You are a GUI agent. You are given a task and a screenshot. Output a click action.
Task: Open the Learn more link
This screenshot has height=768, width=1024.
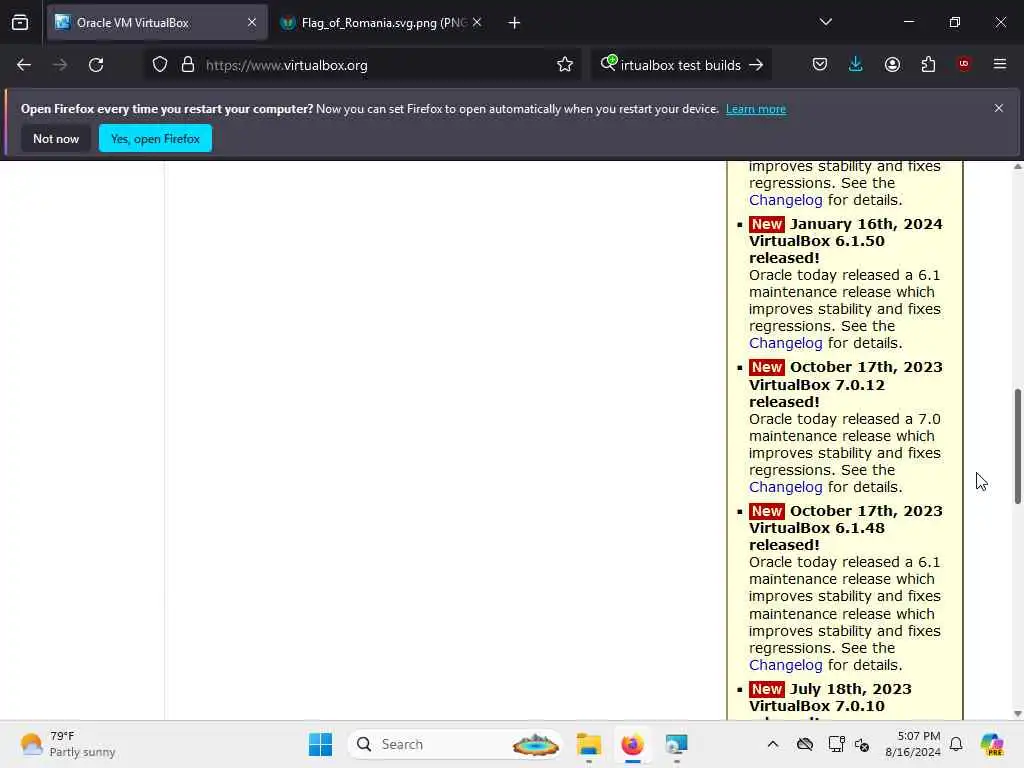pyautogui.click(x=756, y=109)
